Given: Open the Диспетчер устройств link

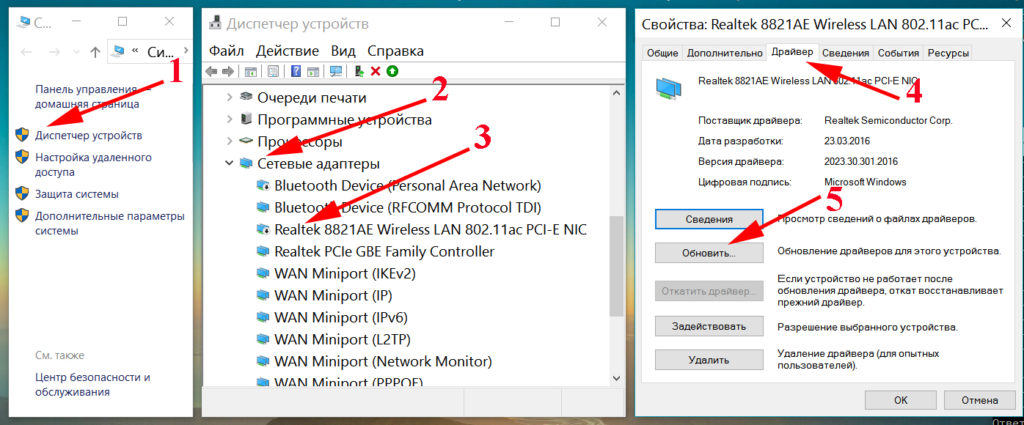Looking at the screenshot, I should [x=88, y=135].
